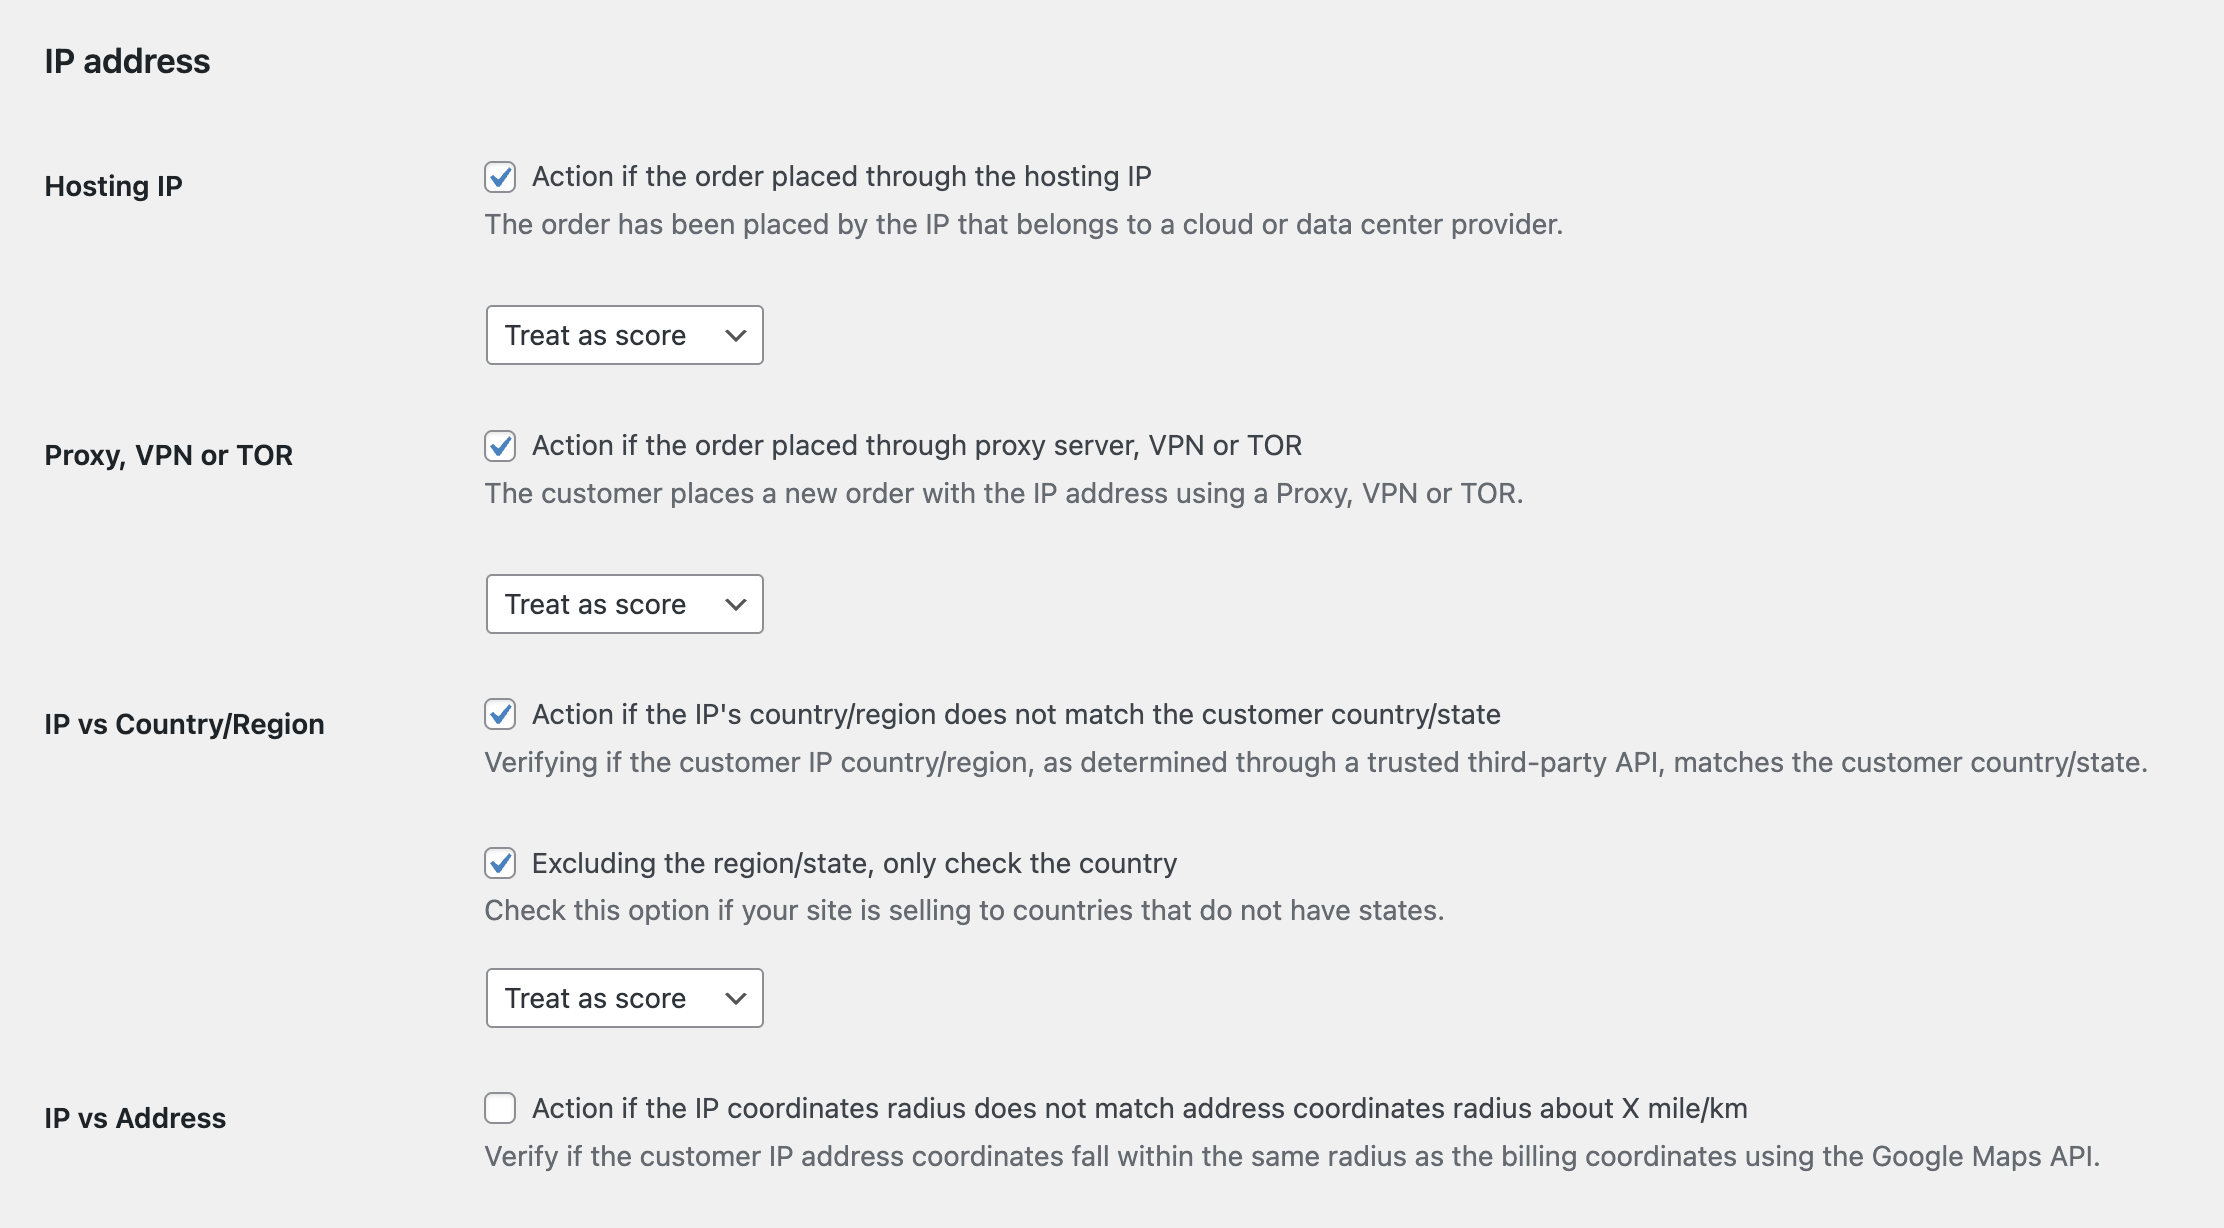The height and width of the screenshot is (1228, 2224).
Task: Click the IP vs Address setting label
Action: (x=135, y=1118)
